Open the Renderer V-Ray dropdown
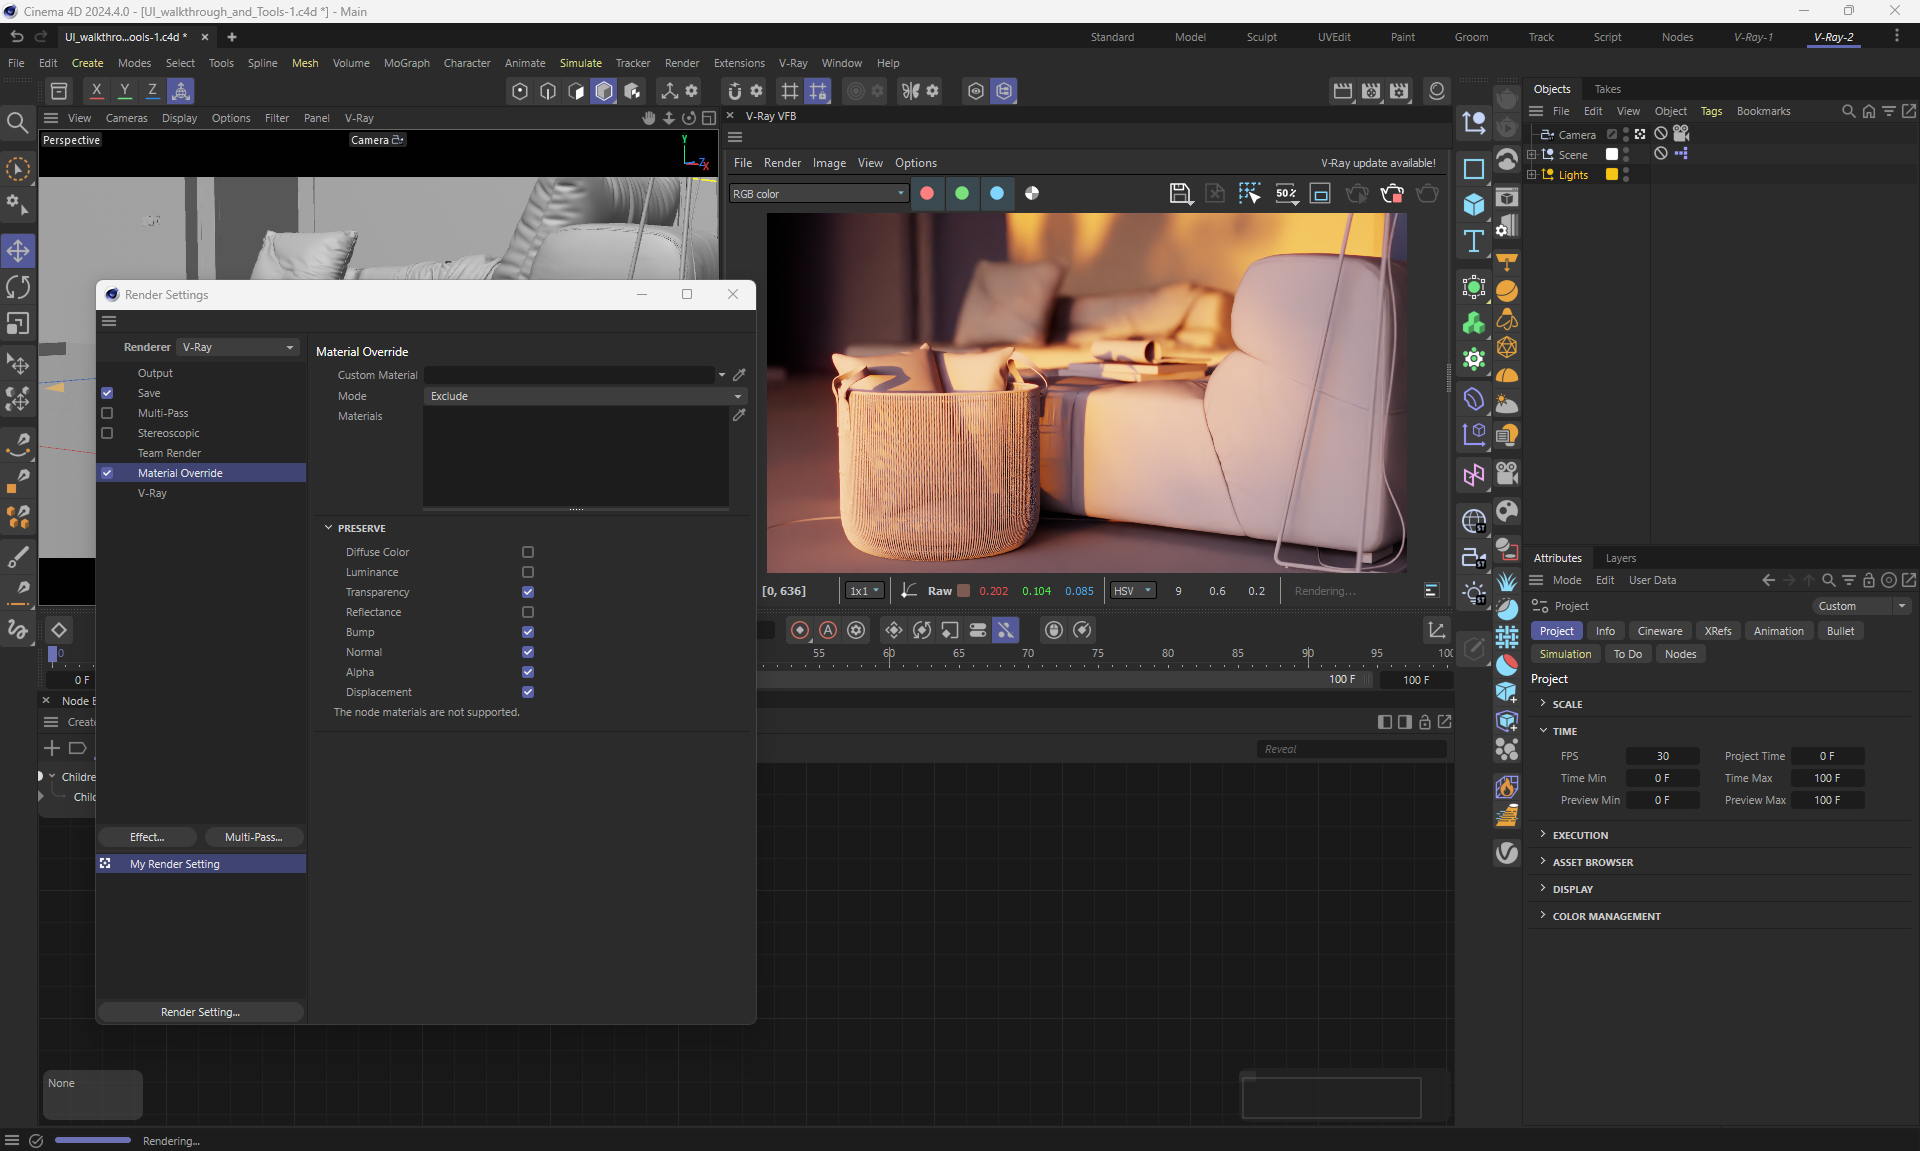 coord(238,347)
